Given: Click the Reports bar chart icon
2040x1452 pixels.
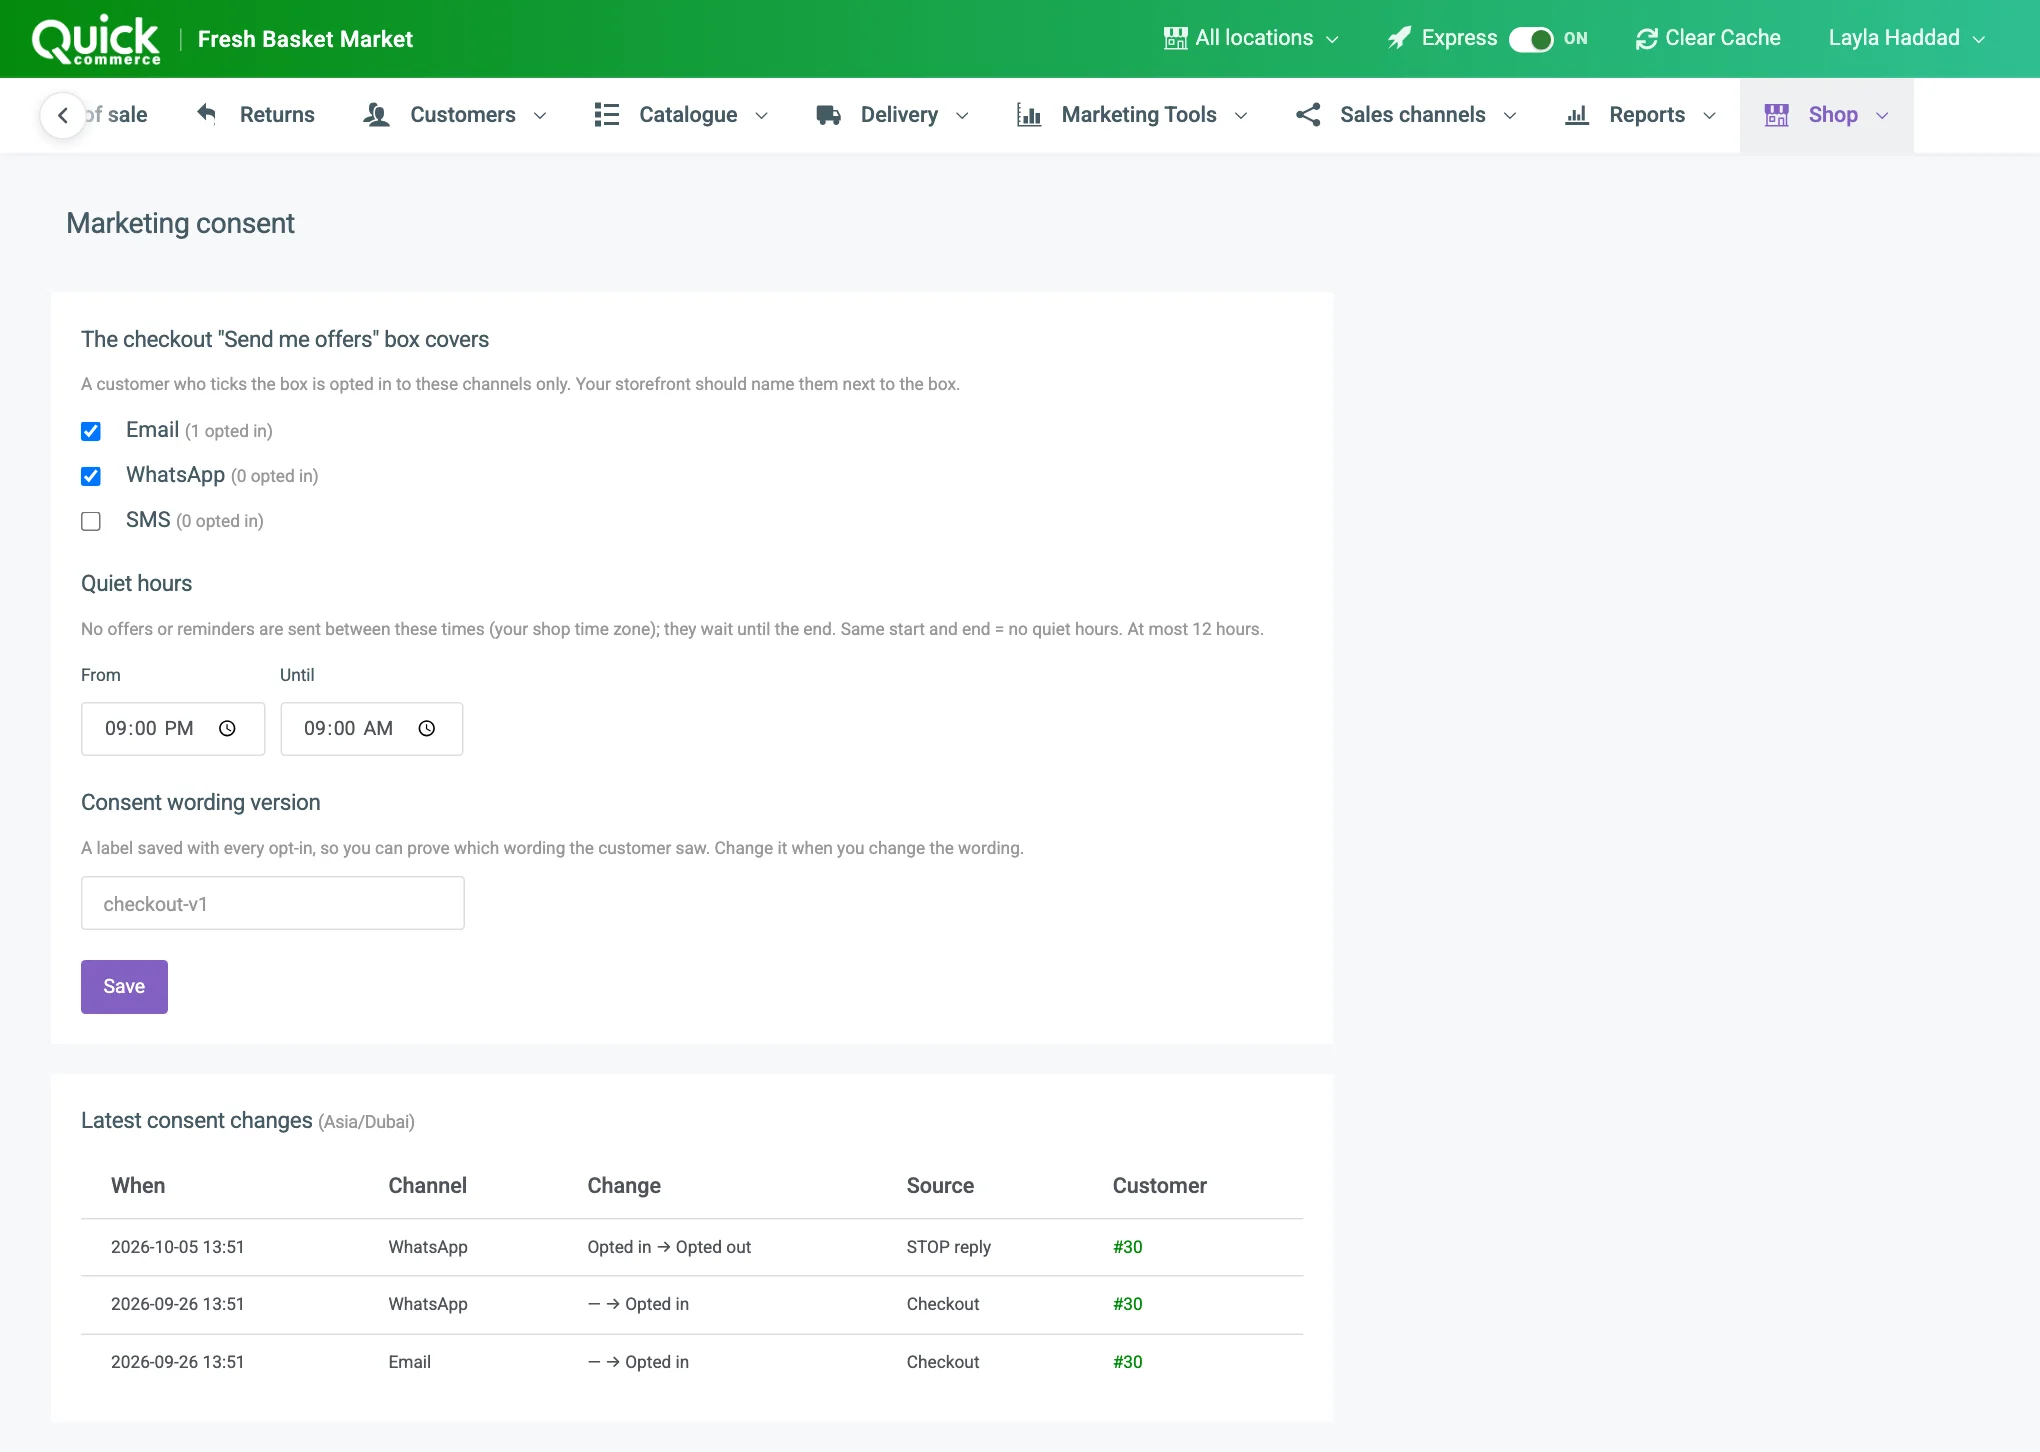Looking at the screenshot, I should [1577, 115].
